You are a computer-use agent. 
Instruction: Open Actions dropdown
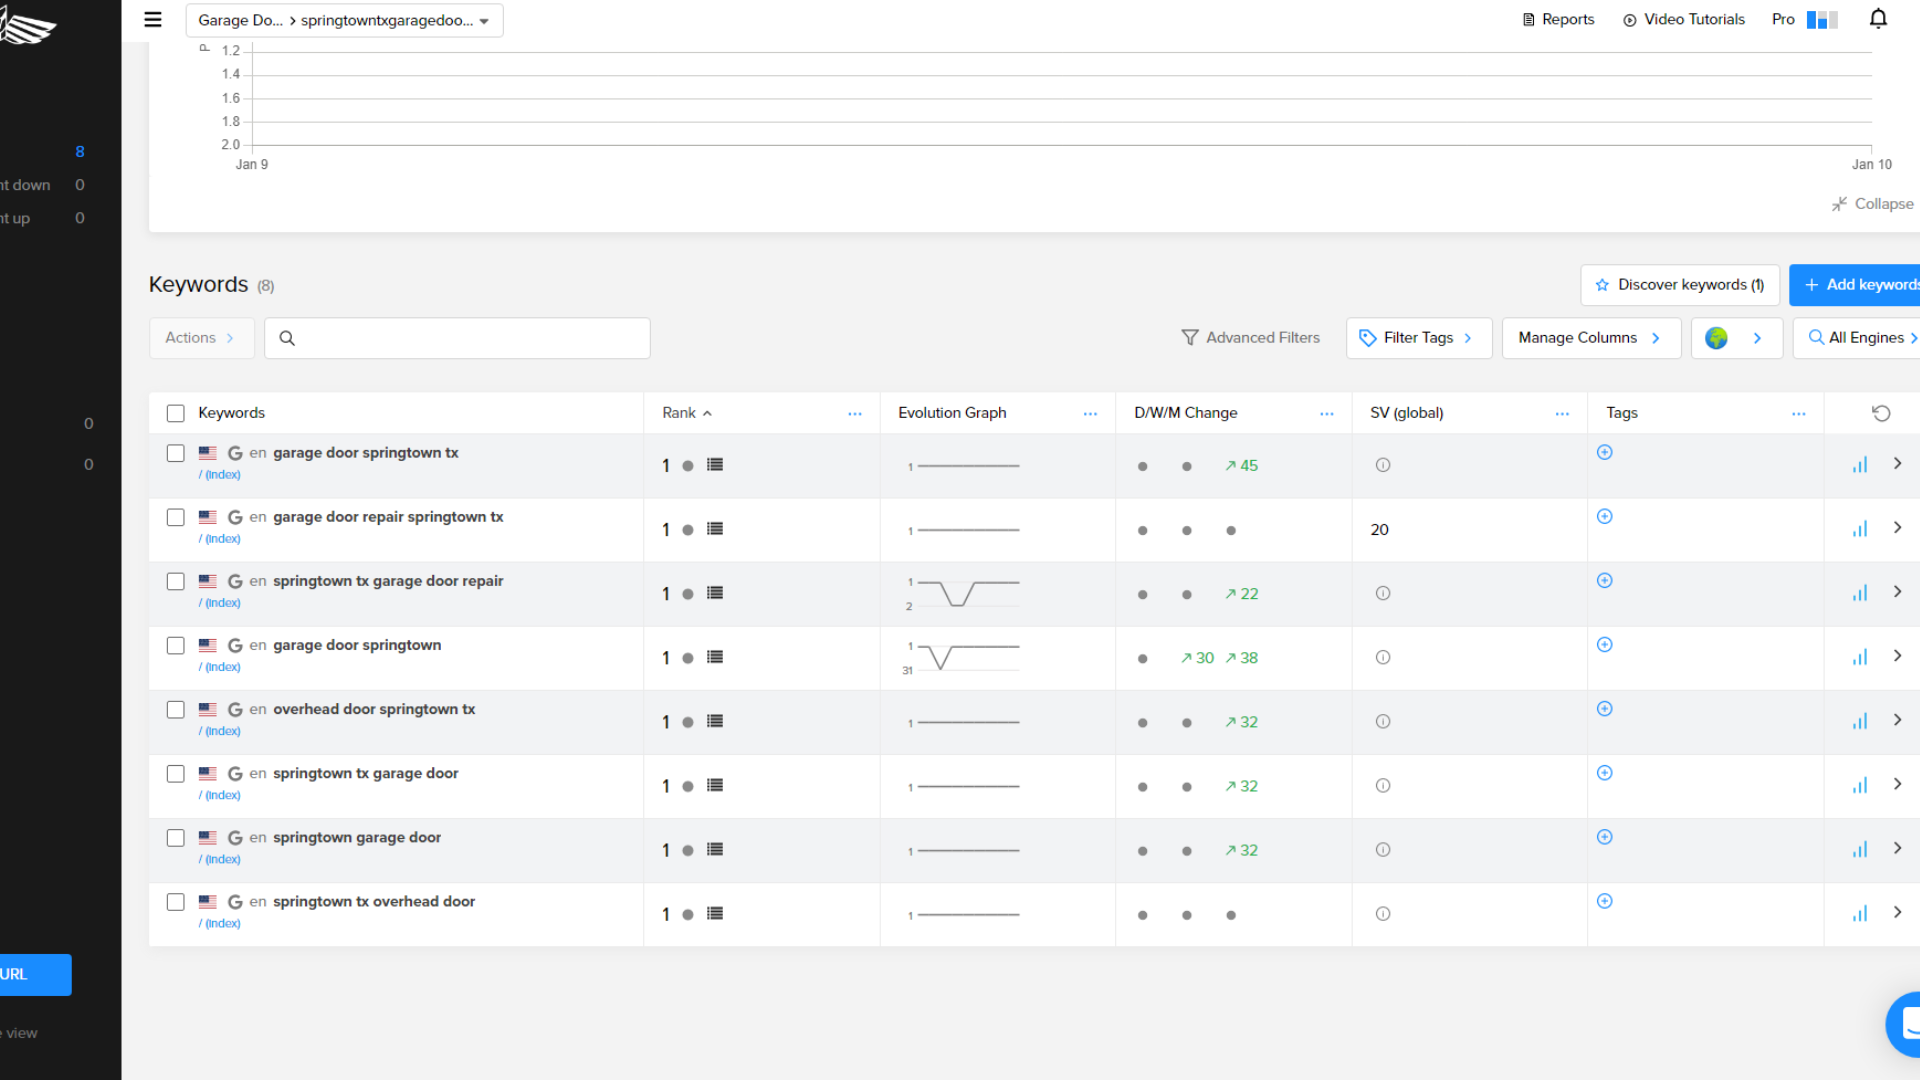point(201,338)
